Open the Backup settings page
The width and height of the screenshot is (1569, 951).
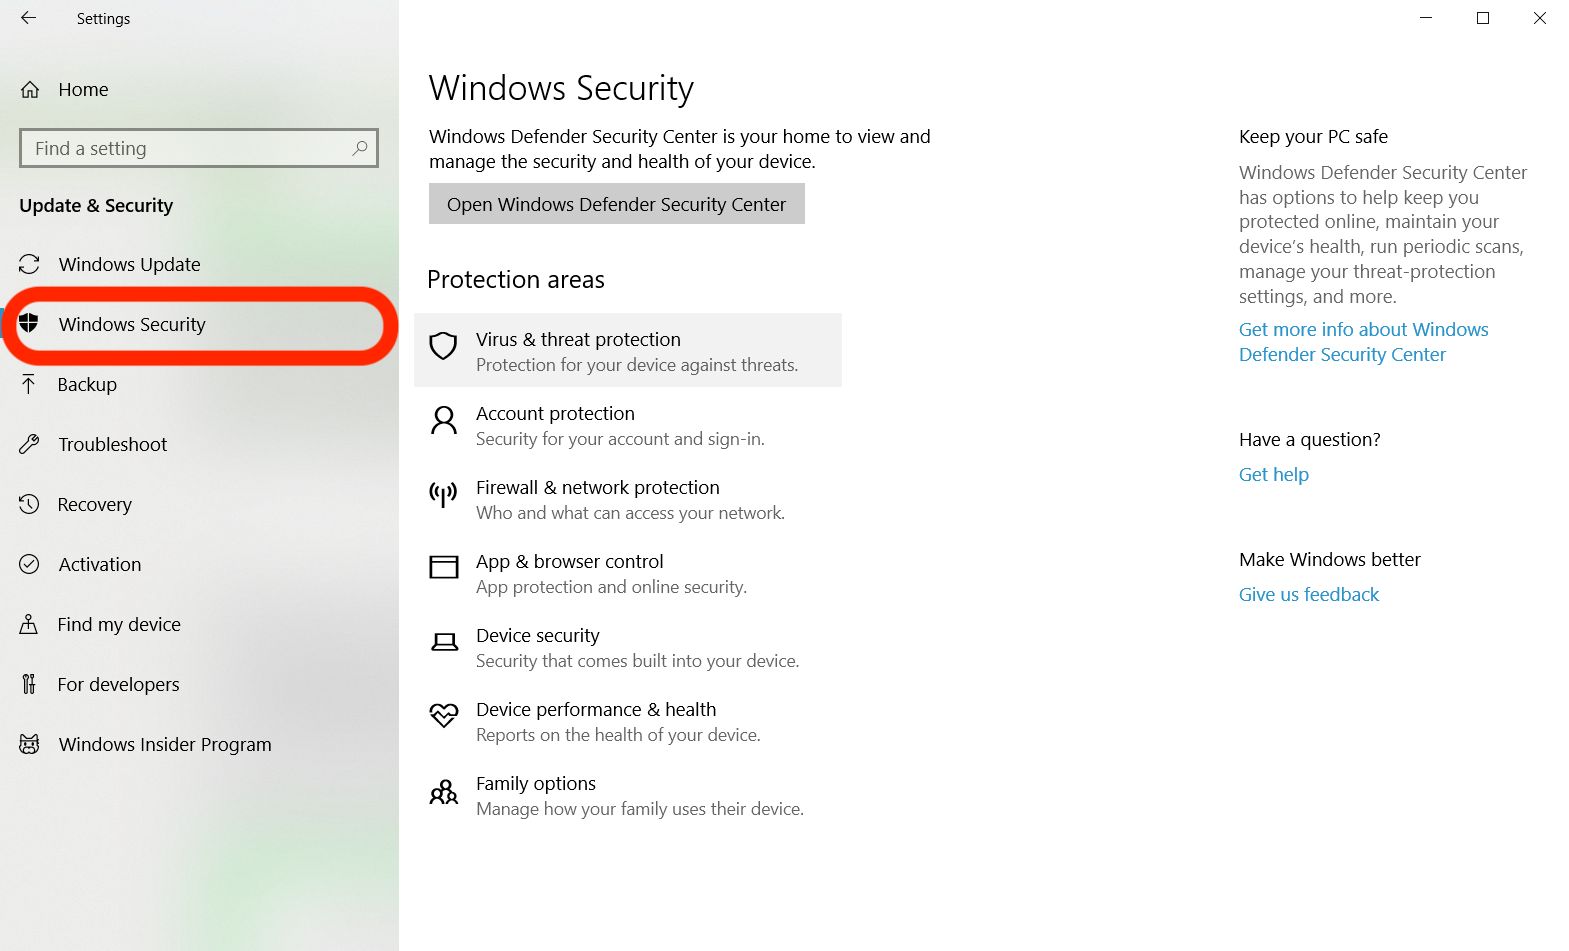(87, 384)
